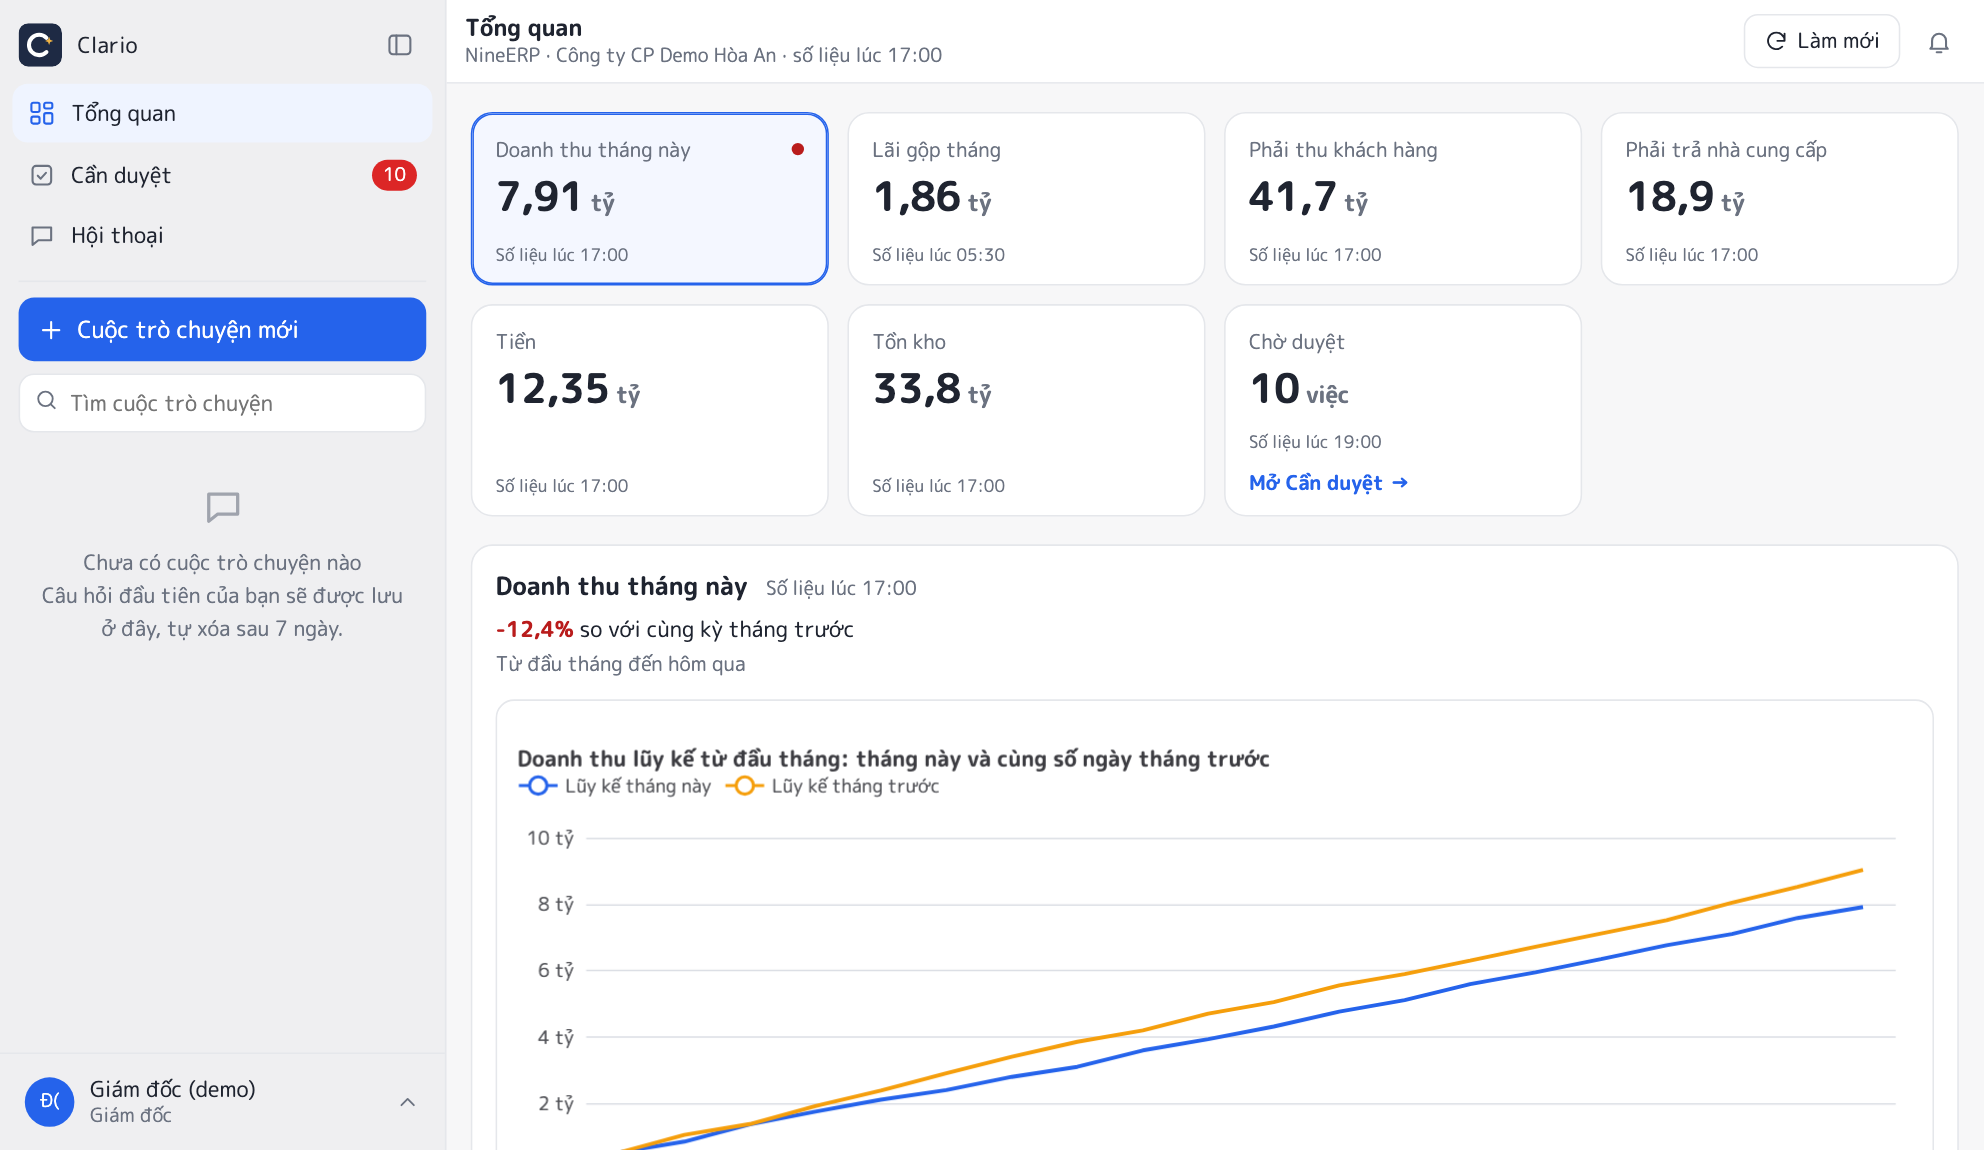Click the Tổng quan grid icon
The height and width of the screenshot is (1150, 1984).
point(42,113)
